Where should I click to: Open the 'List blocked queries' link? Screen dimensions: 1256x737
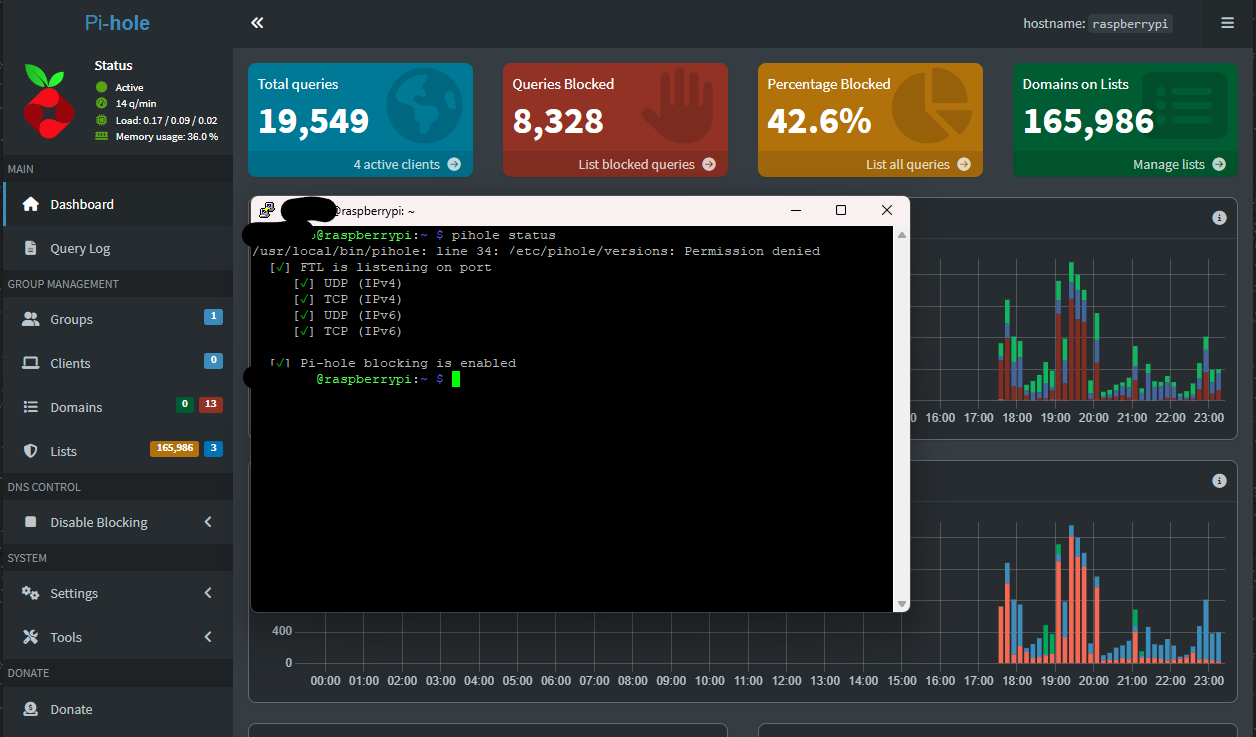click(x=615, y=164)
